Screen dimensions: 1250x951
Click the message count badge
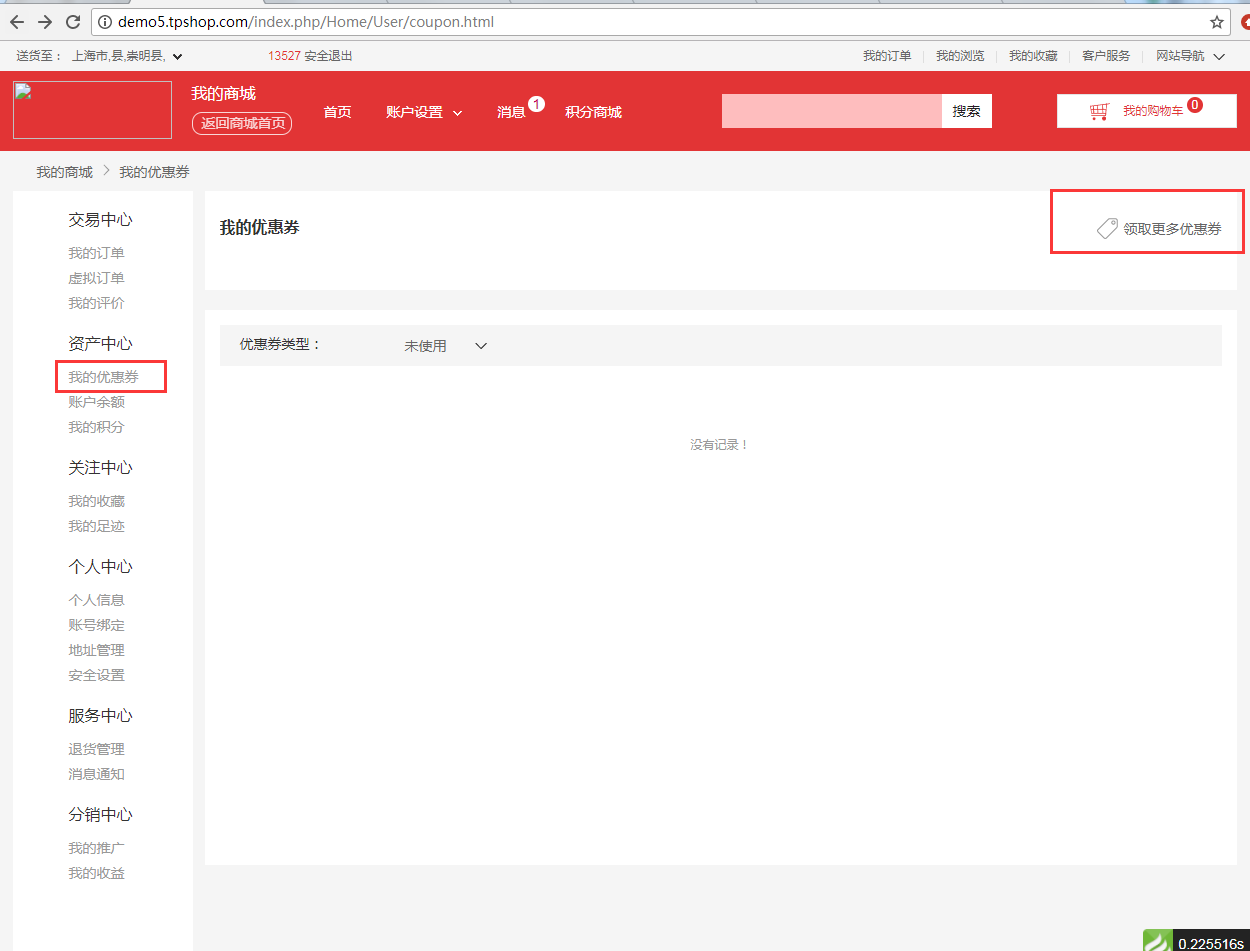(x=536, y=104)
